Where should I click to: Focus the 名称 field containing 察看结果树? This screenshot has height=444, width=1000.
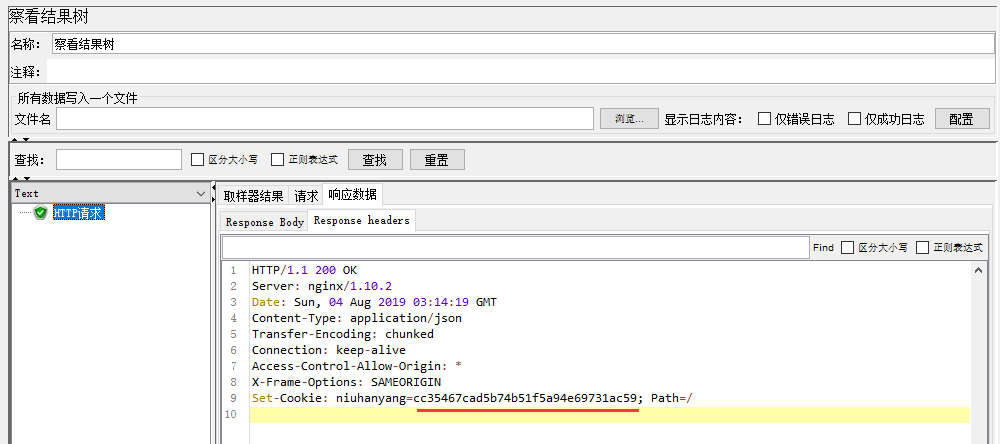[522, 44]
